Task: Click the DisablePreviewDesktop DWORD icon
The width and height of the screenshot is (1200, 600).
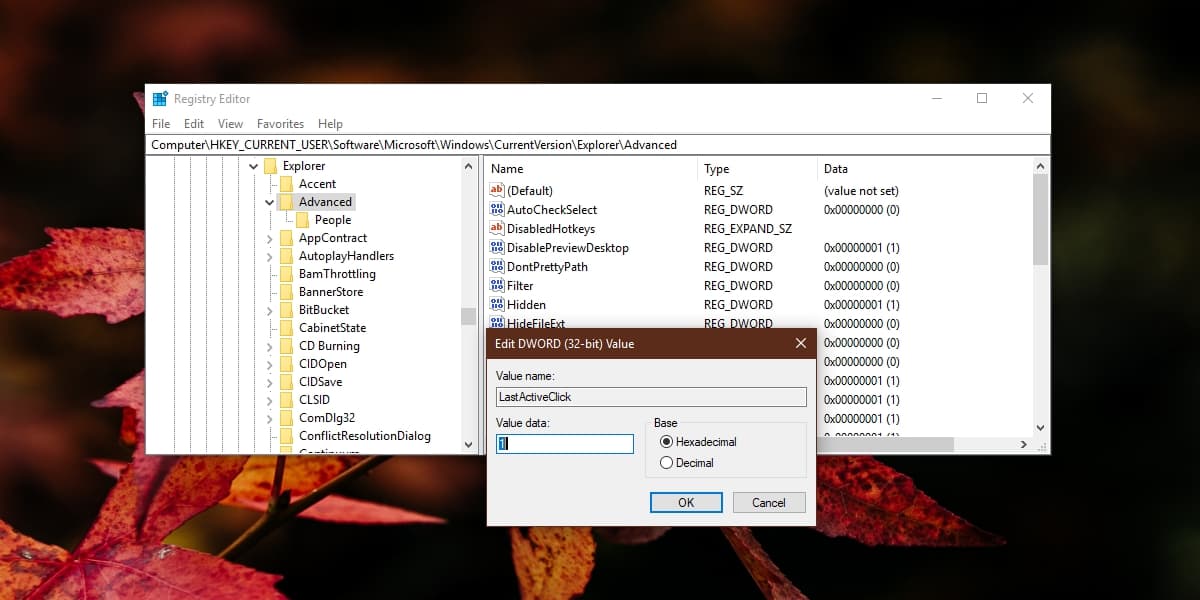Action: (497, 247)
